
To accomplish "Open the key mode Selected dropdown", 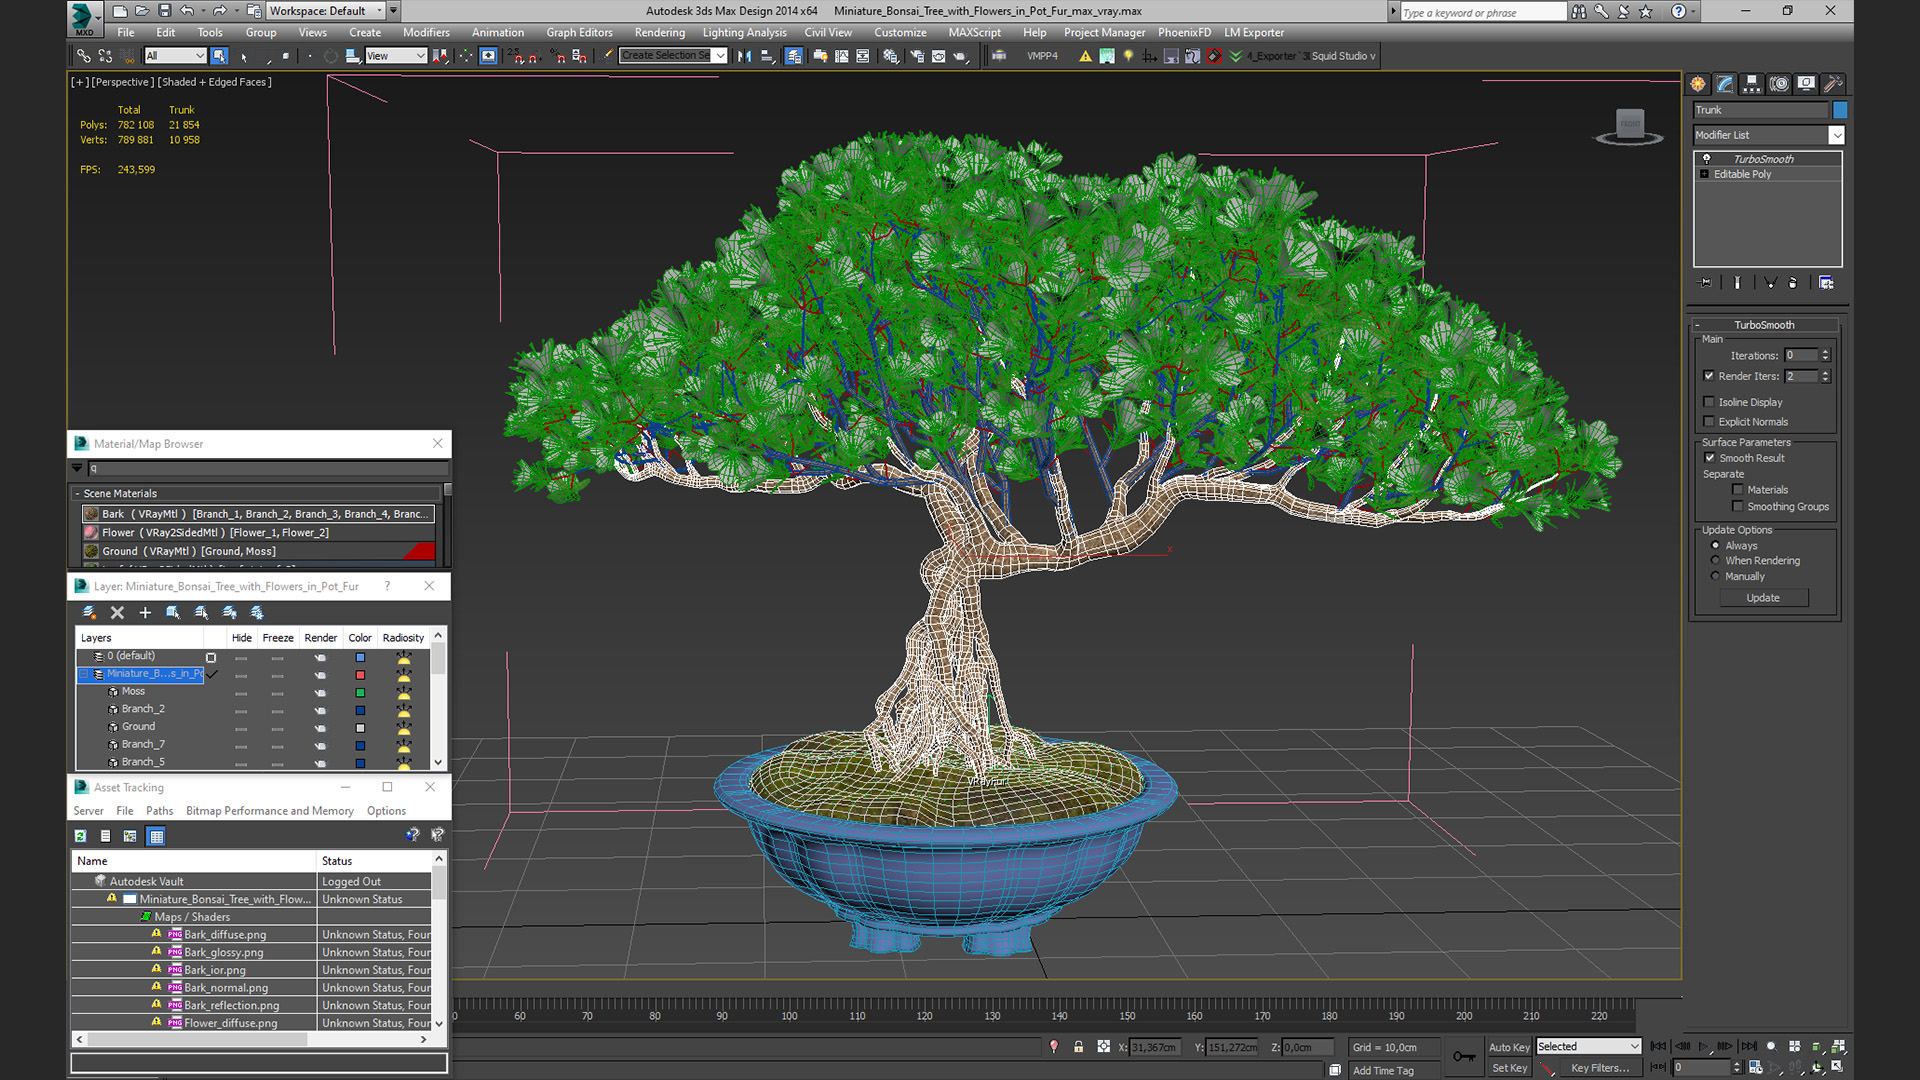I will [x=1588, y=1046].
